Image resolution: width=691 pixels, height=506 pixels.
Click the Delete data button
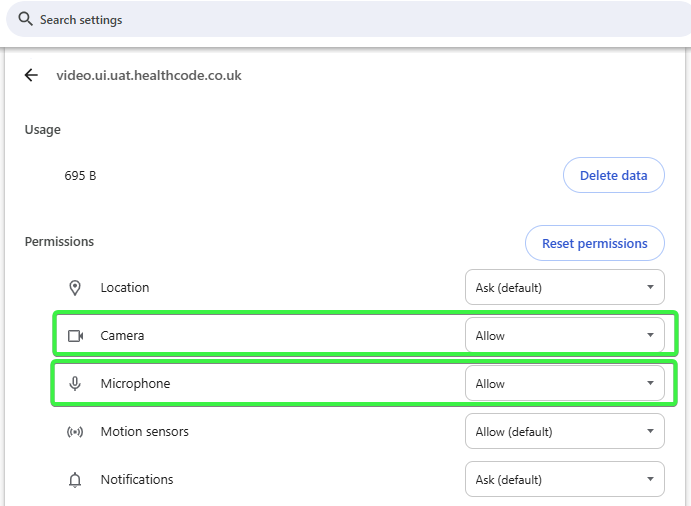coord(613,175)
